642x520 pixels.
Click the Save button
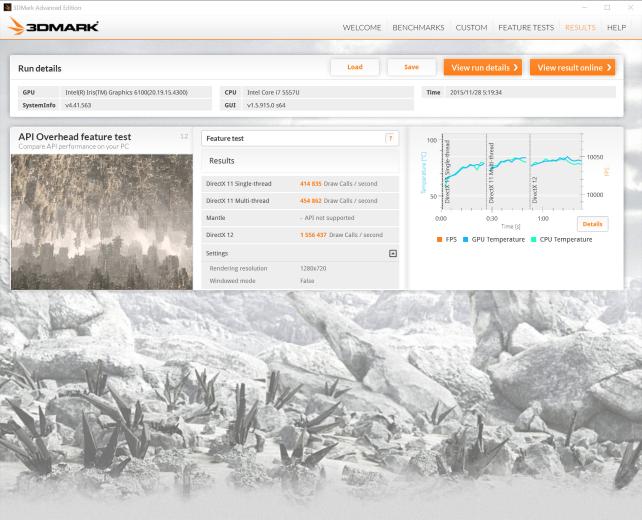(x=411, y=67)
